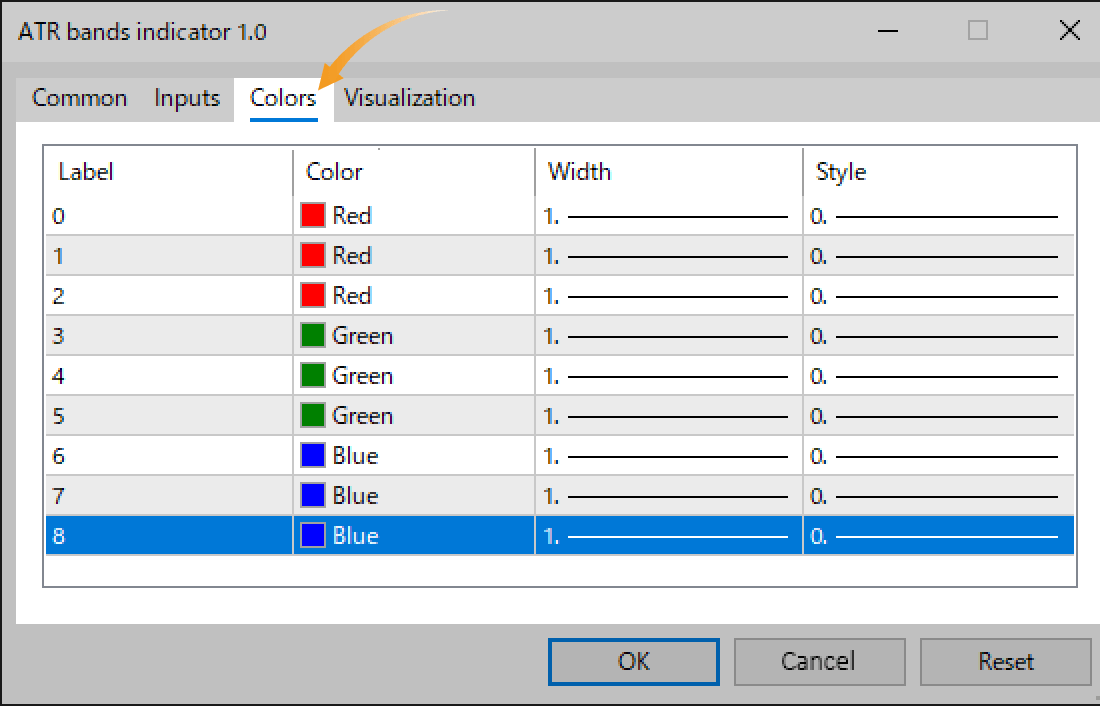Open the color box on row 2
1100x706 pixels.
(314, 295)
